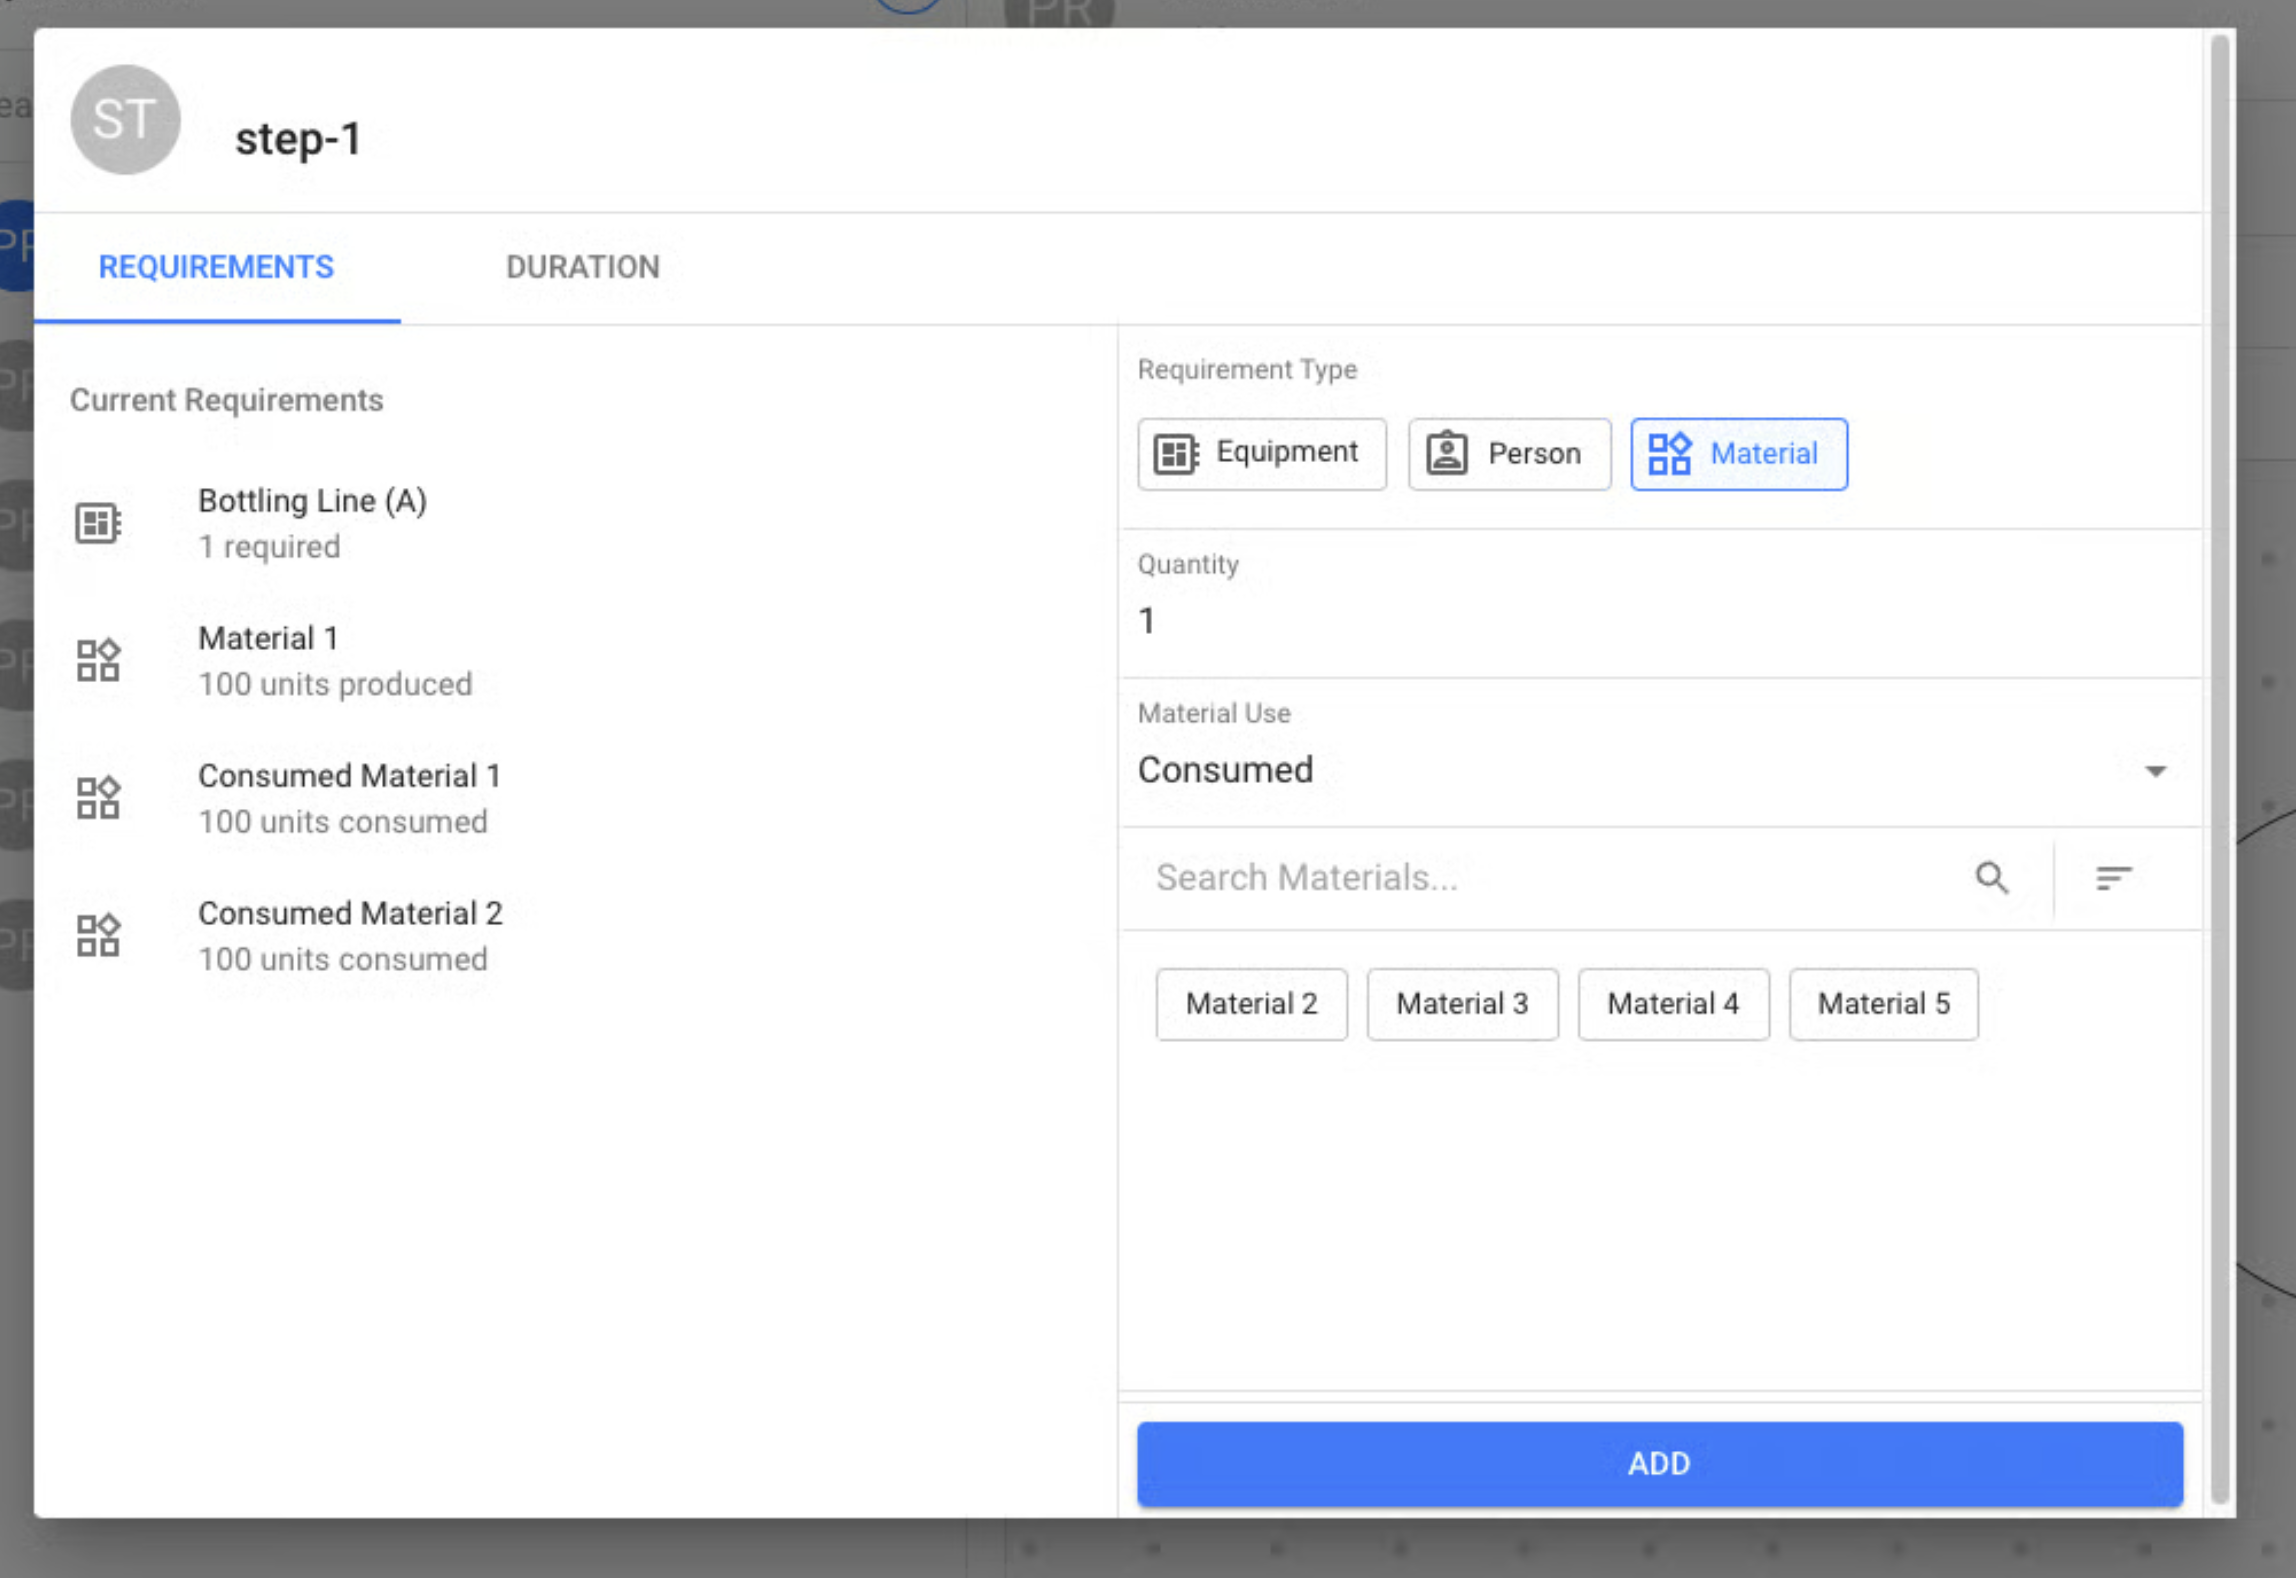Switch to the Duration tab

(x=582, y=267)
